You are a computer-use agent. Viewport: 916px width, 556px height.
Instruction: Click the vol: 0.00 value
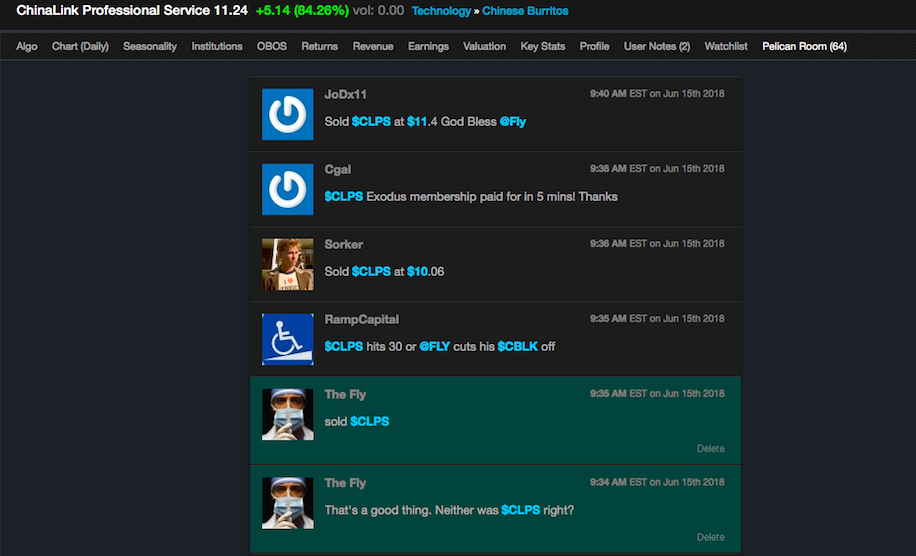[378, 11]
